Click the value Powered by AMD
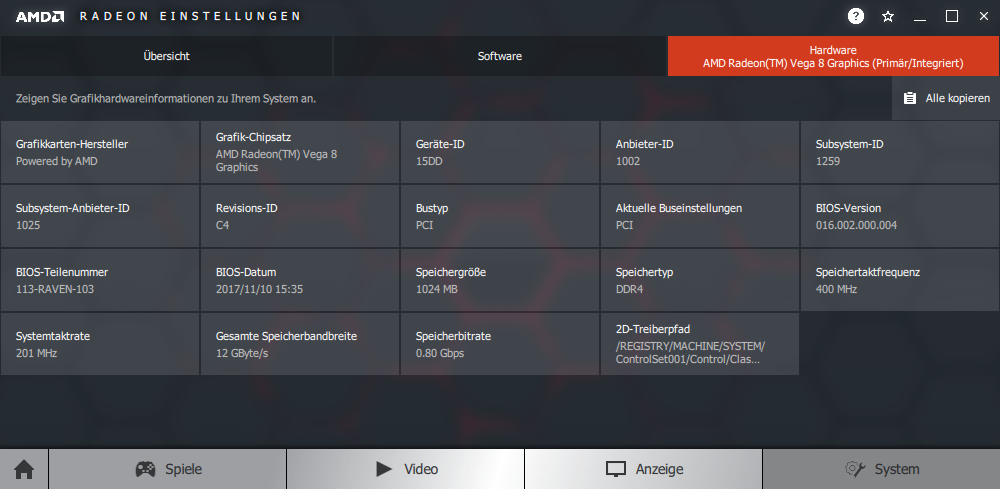This screenshot has height=489, width=1000. point(57,161)
